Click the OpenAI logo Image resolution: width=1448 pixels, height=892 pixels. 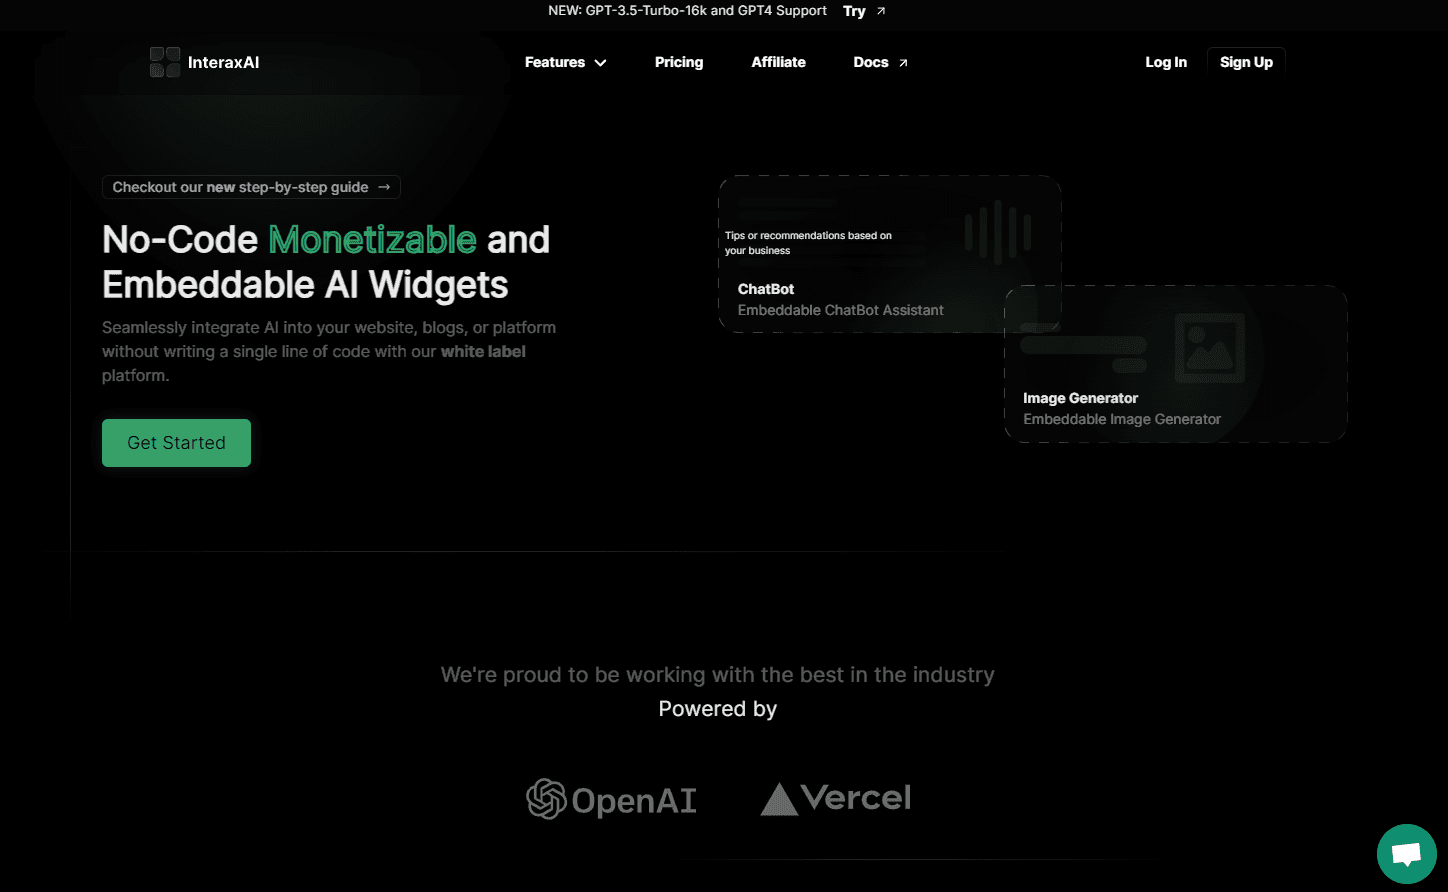pos(611,800)
